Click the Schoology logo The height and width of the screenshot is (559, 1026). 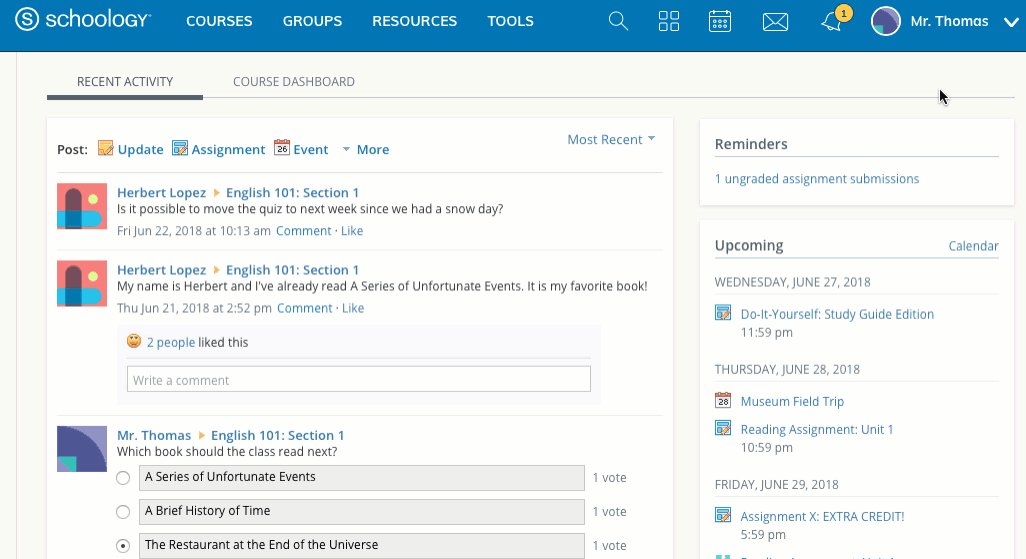(x=83, y=20)
